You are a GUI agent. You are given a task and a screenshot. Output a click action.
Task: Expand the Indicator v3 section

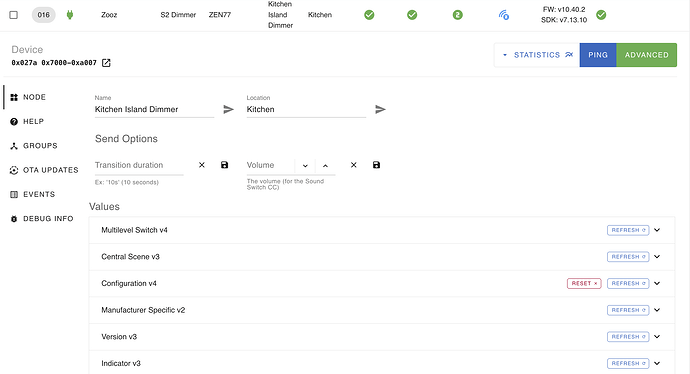(657, 363)
